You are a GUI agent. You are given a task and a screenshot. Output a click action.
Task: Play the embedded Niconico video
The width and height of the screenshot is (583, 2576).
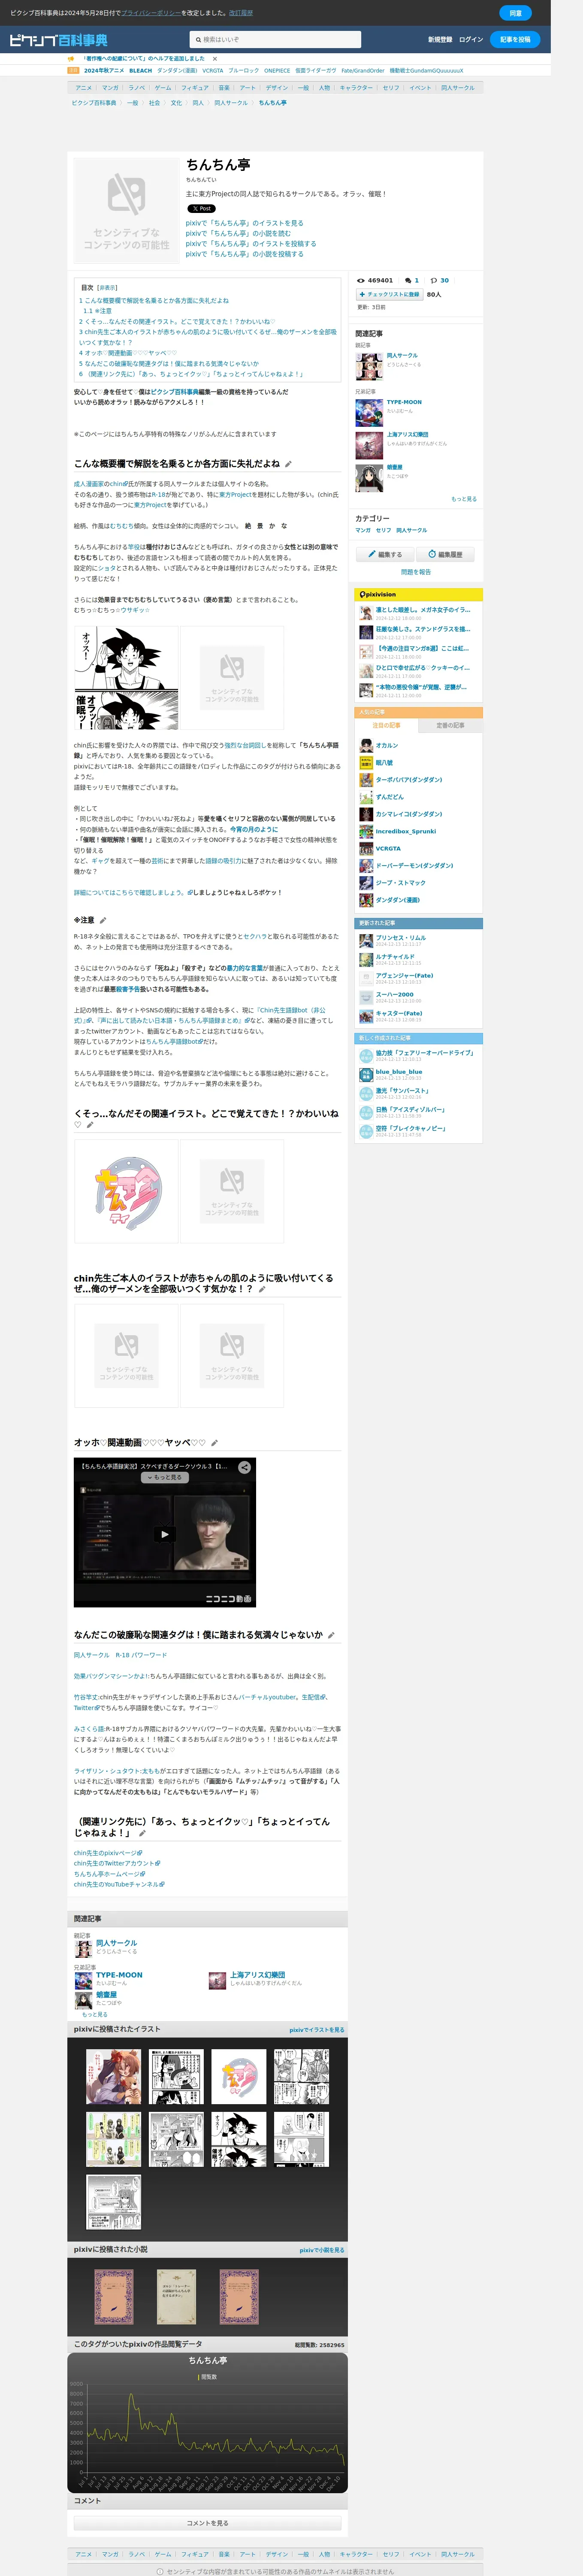[x=165, y=1534]
